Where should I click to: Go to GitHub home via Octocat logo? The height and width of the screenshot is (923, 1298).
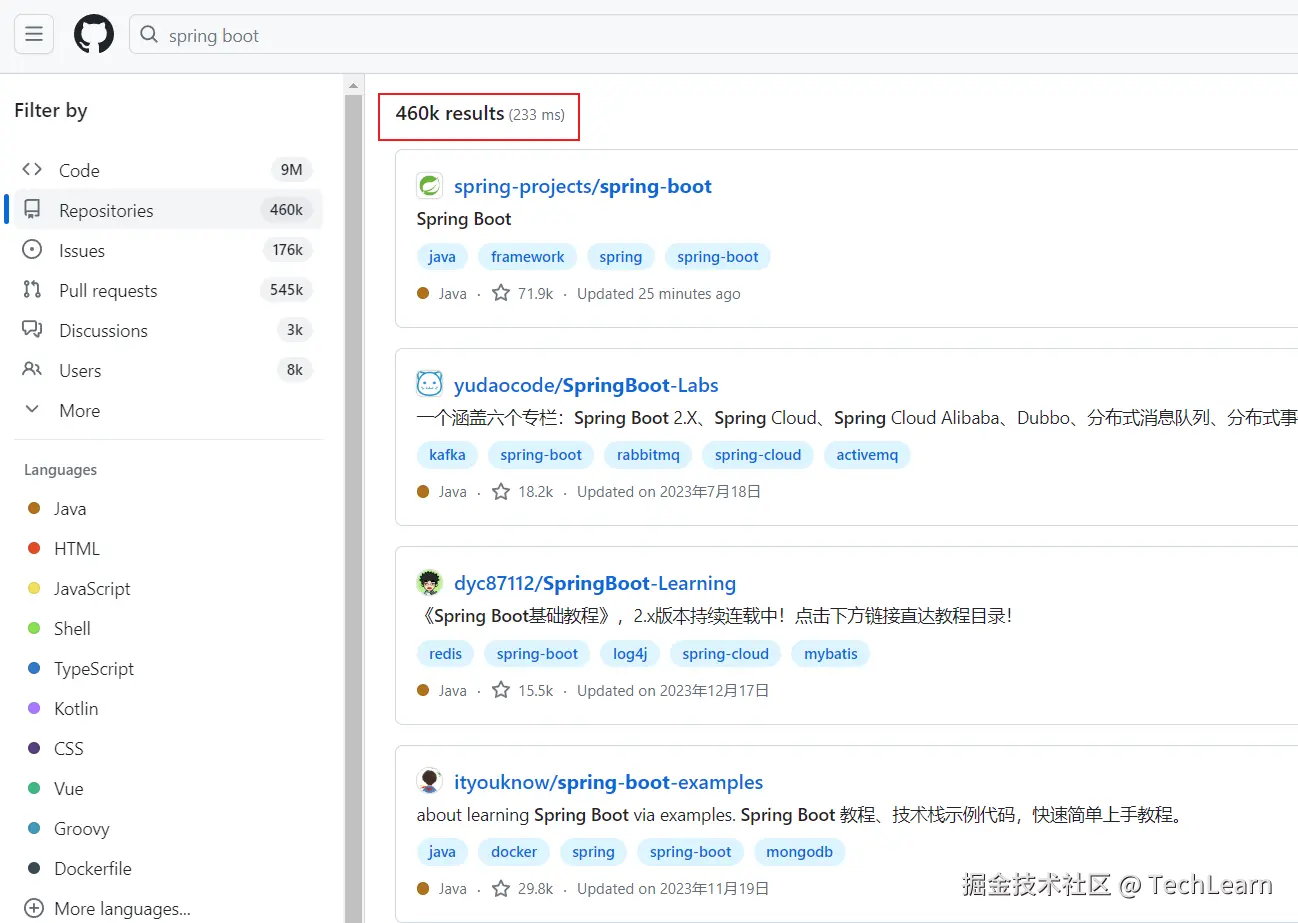click(x=94, y=35)
